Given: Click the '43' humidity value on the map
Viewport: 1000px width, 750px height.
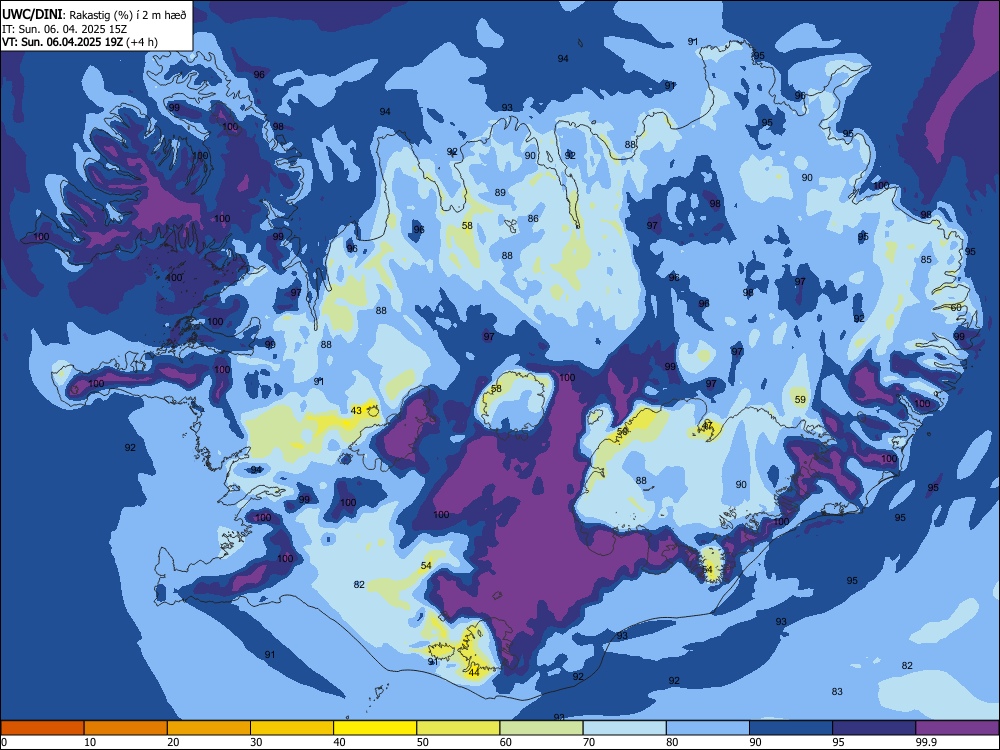Looking at the screenshot, I should (x=356, y=410).
